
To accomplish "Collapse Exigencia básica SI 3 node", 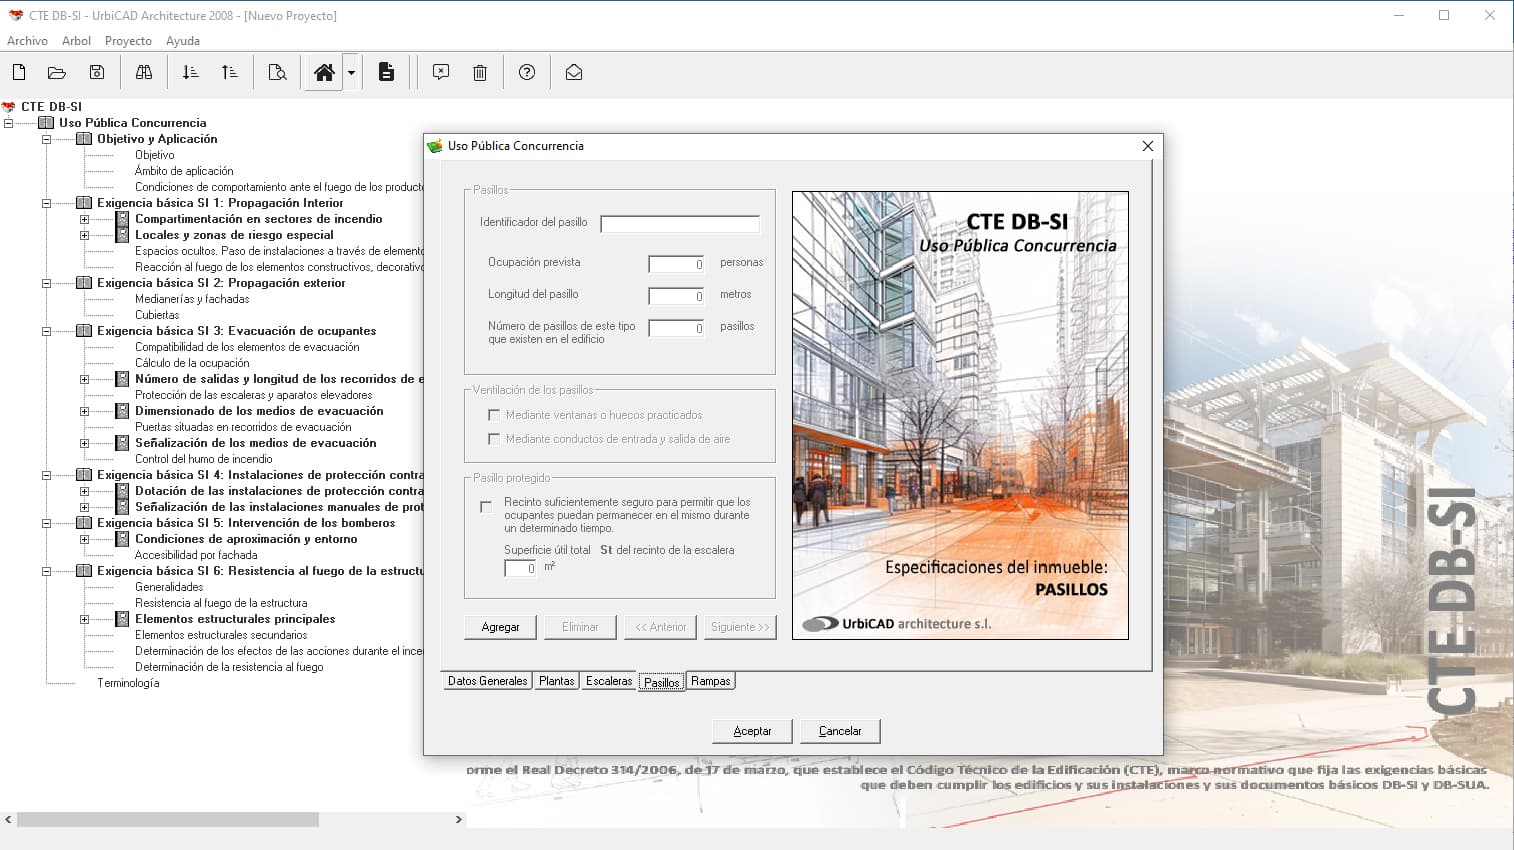I will [46, 331].
